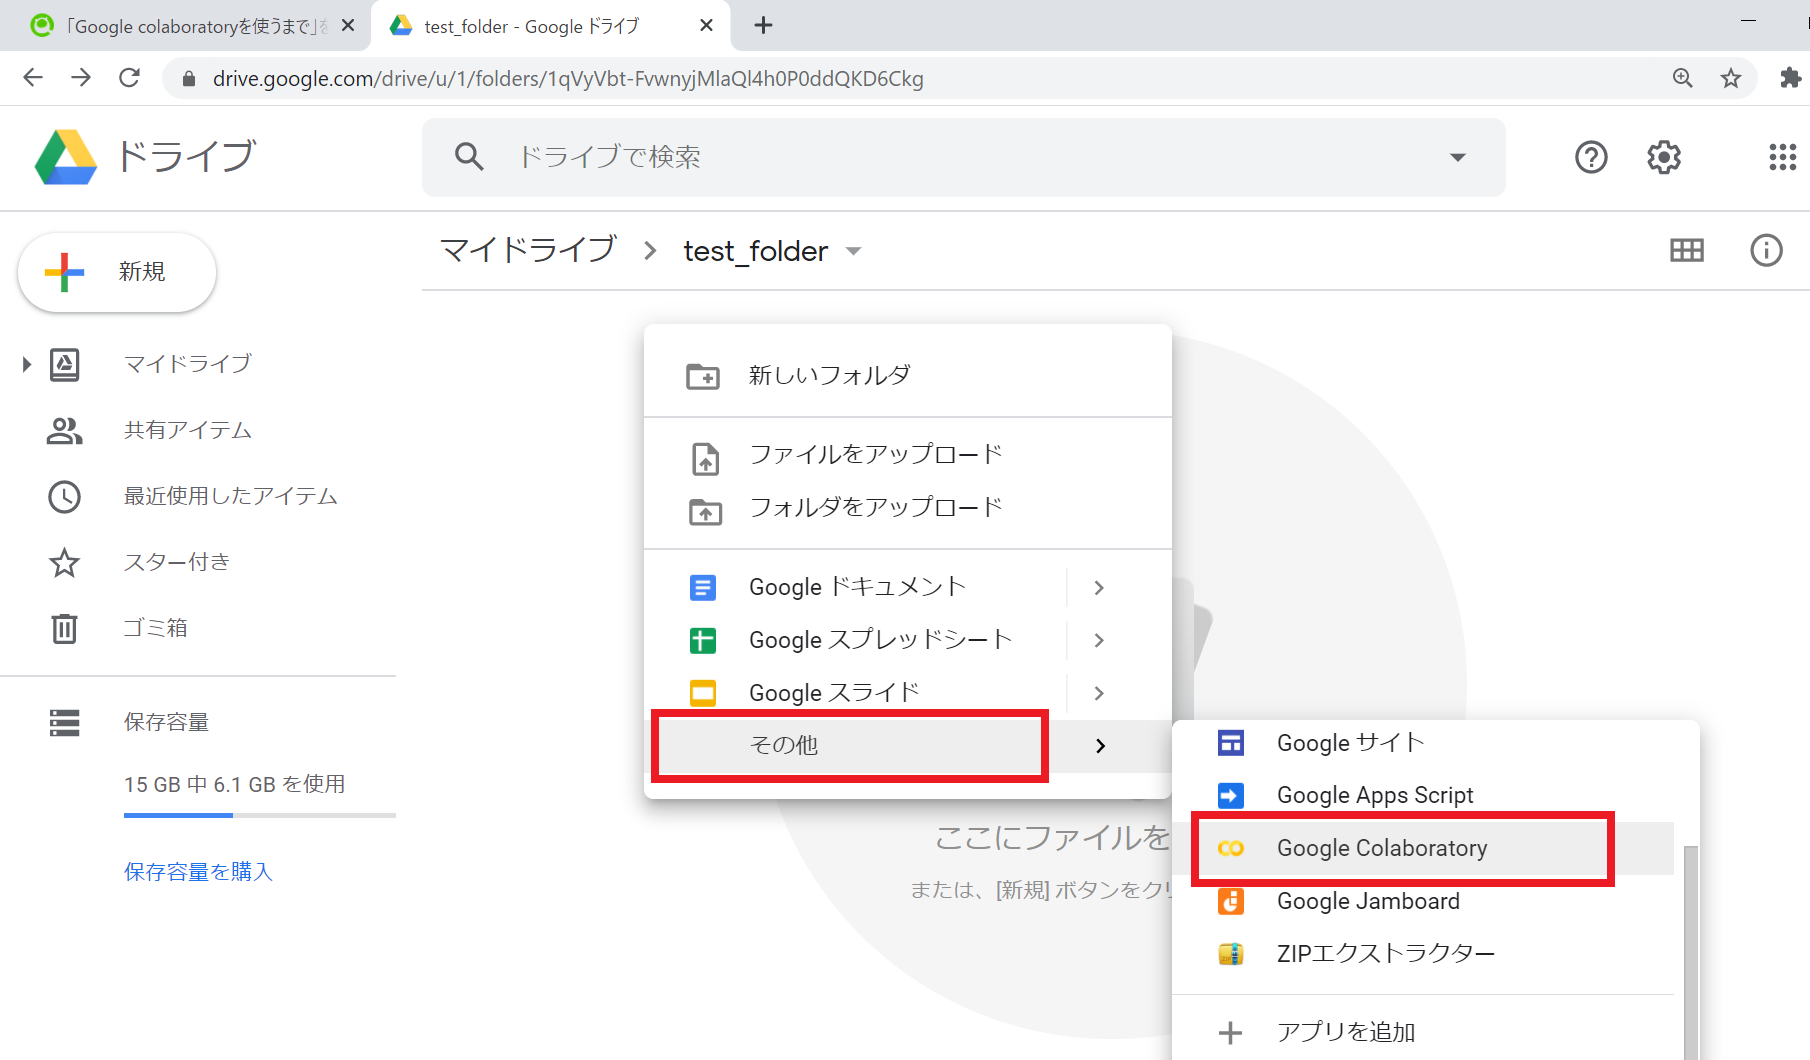
Task: Select Google スライド menu entry
Action: (x=908, y=693)
